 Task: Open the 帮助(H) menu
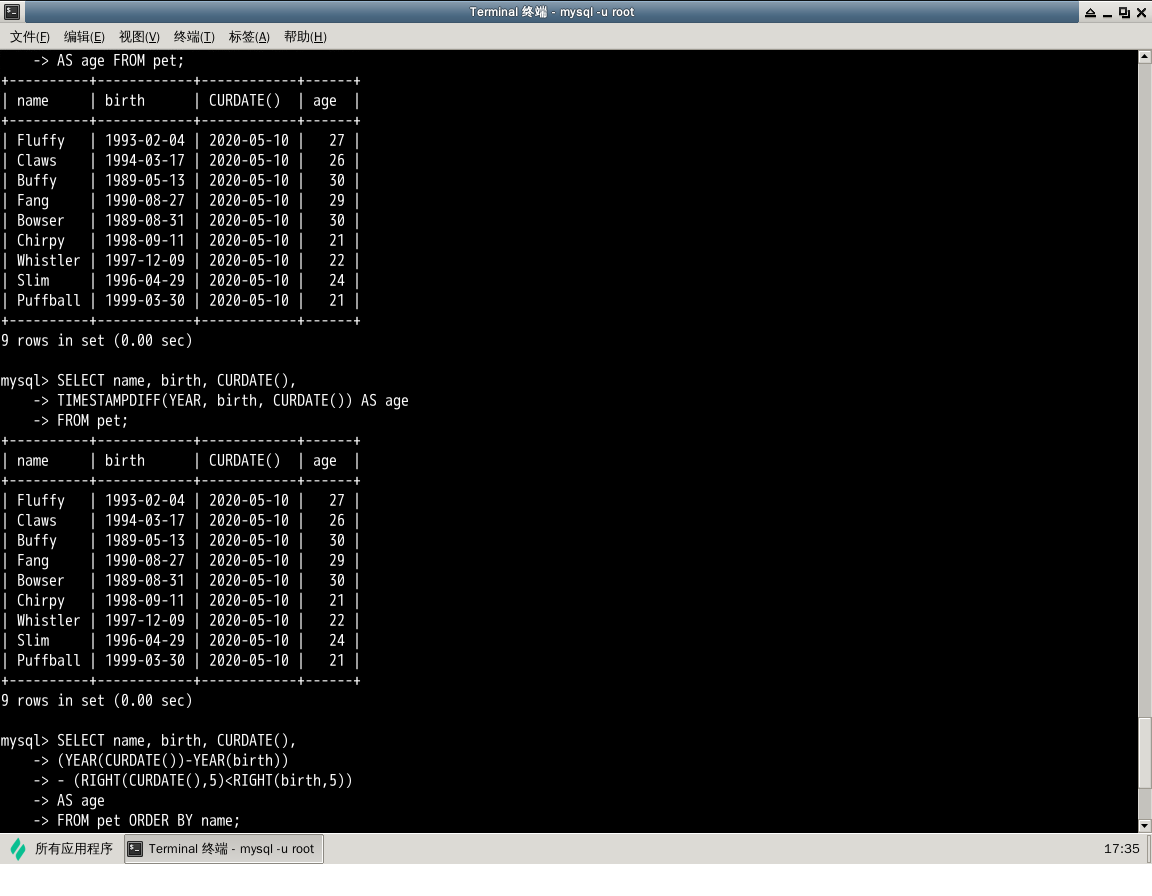point(305,37)
